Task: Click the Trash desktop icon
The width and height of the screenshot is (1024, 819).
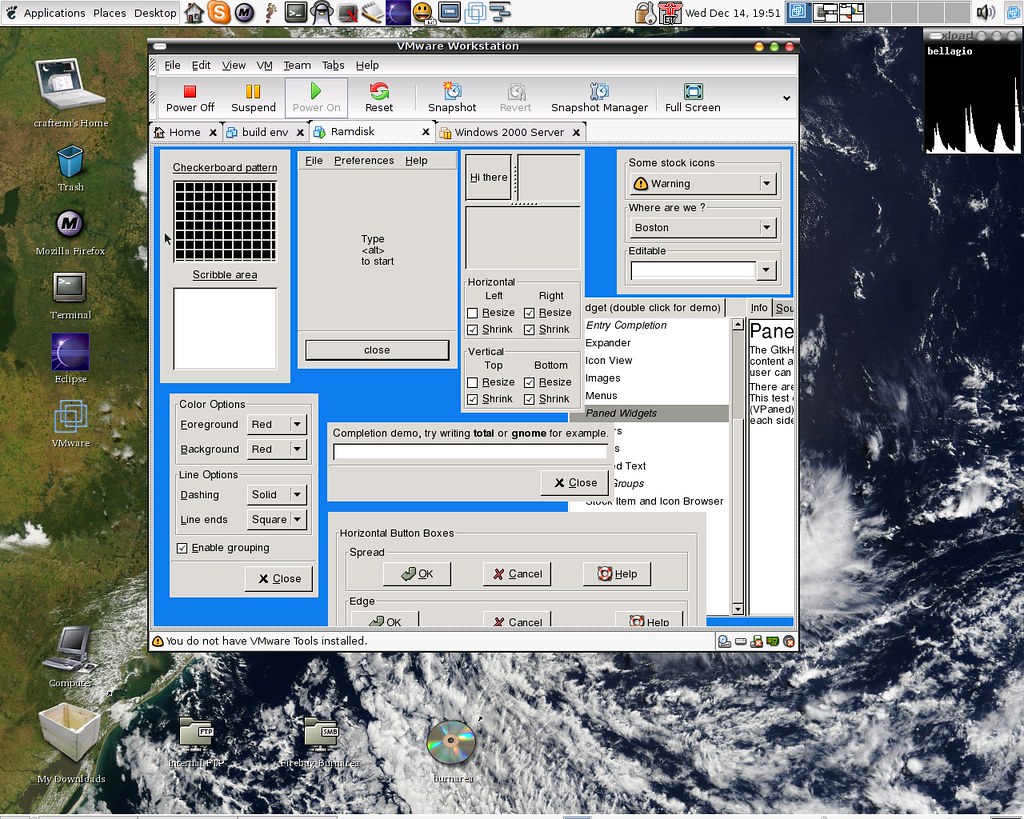Action: (x=70, y=161)
